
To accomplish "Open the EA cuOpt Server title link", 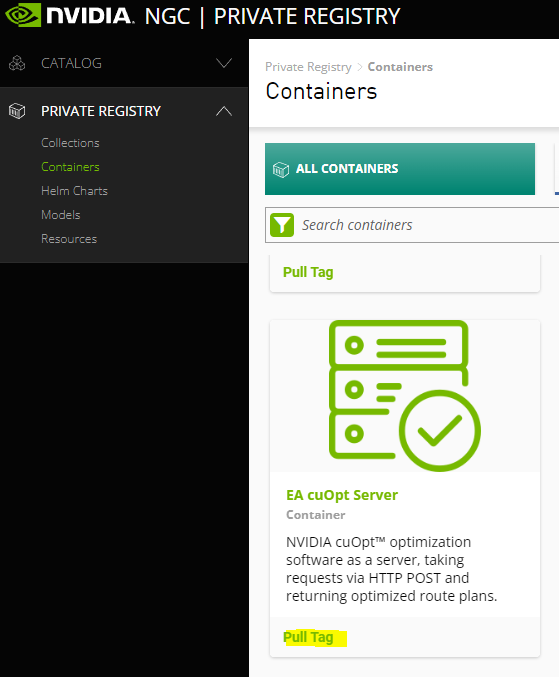I will tap(342, 495).
